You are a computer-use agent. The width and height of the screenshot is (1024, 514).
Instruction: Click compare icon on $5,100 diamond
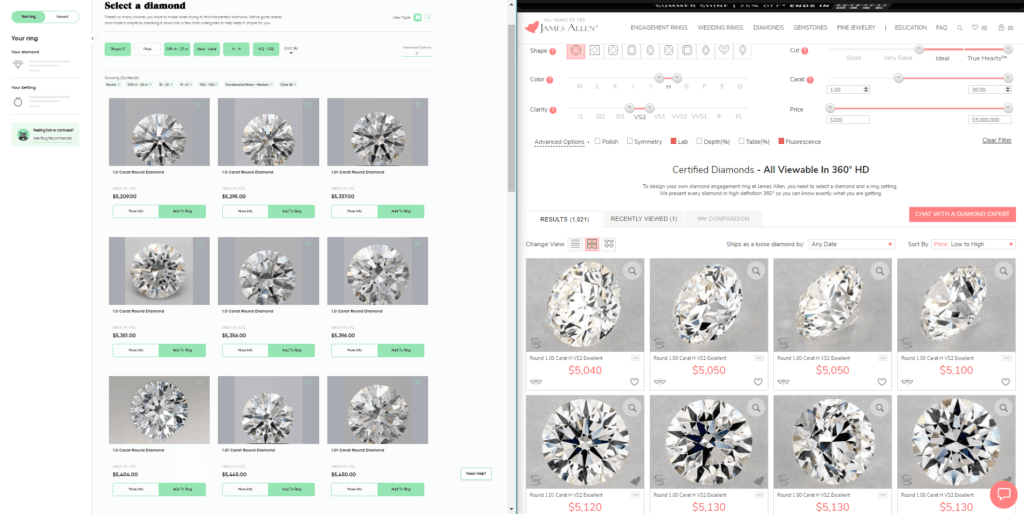click(907, 382)
